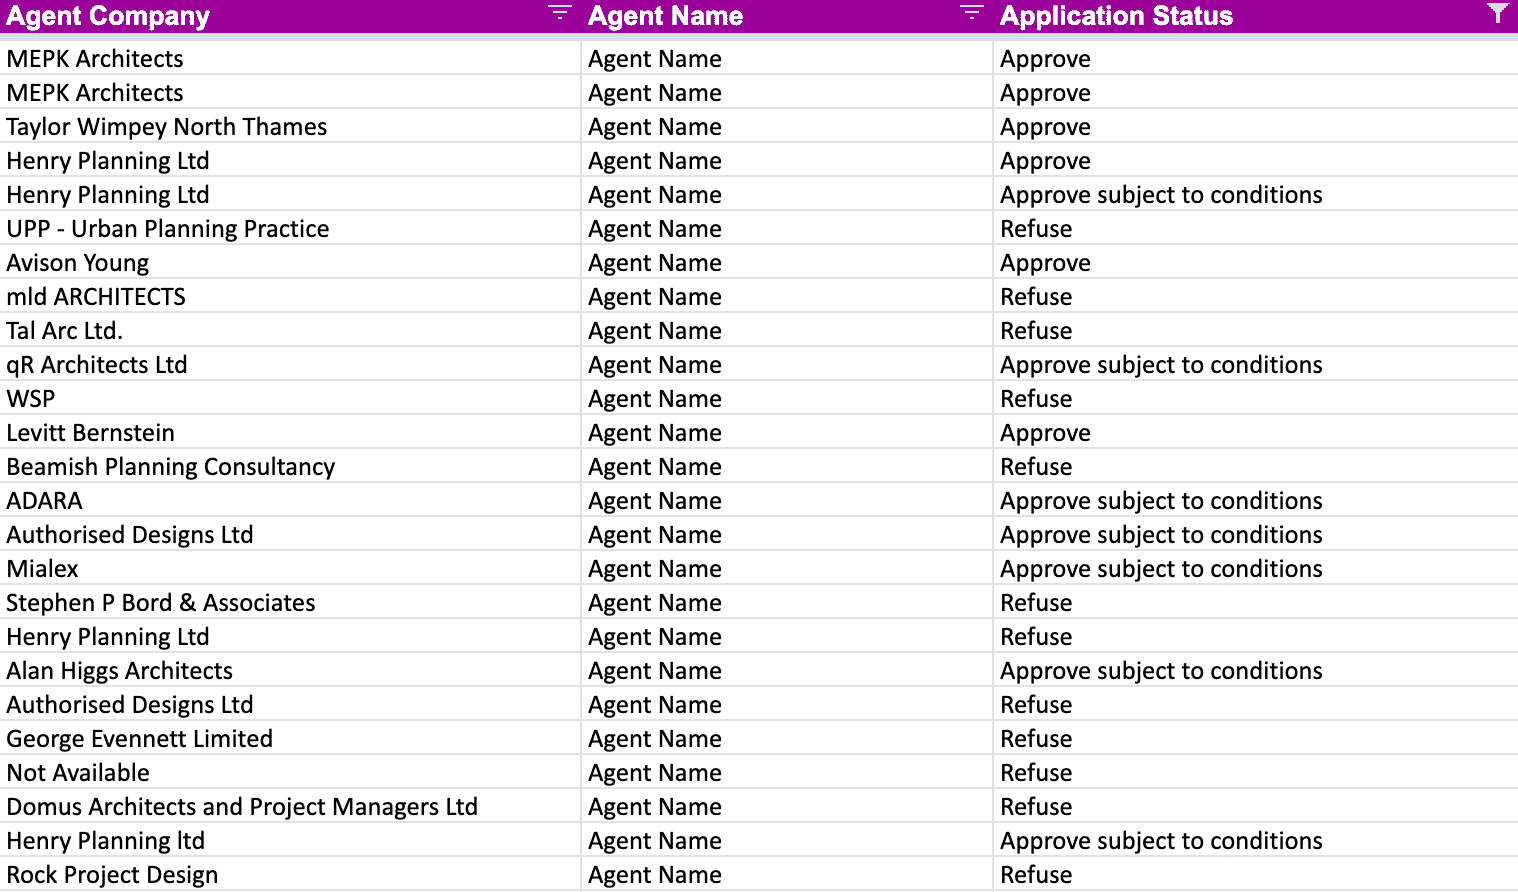Select the Refuse status for Rock Project Design
The height and width of the screenshot is (892, 1518).
[1036, 875]
